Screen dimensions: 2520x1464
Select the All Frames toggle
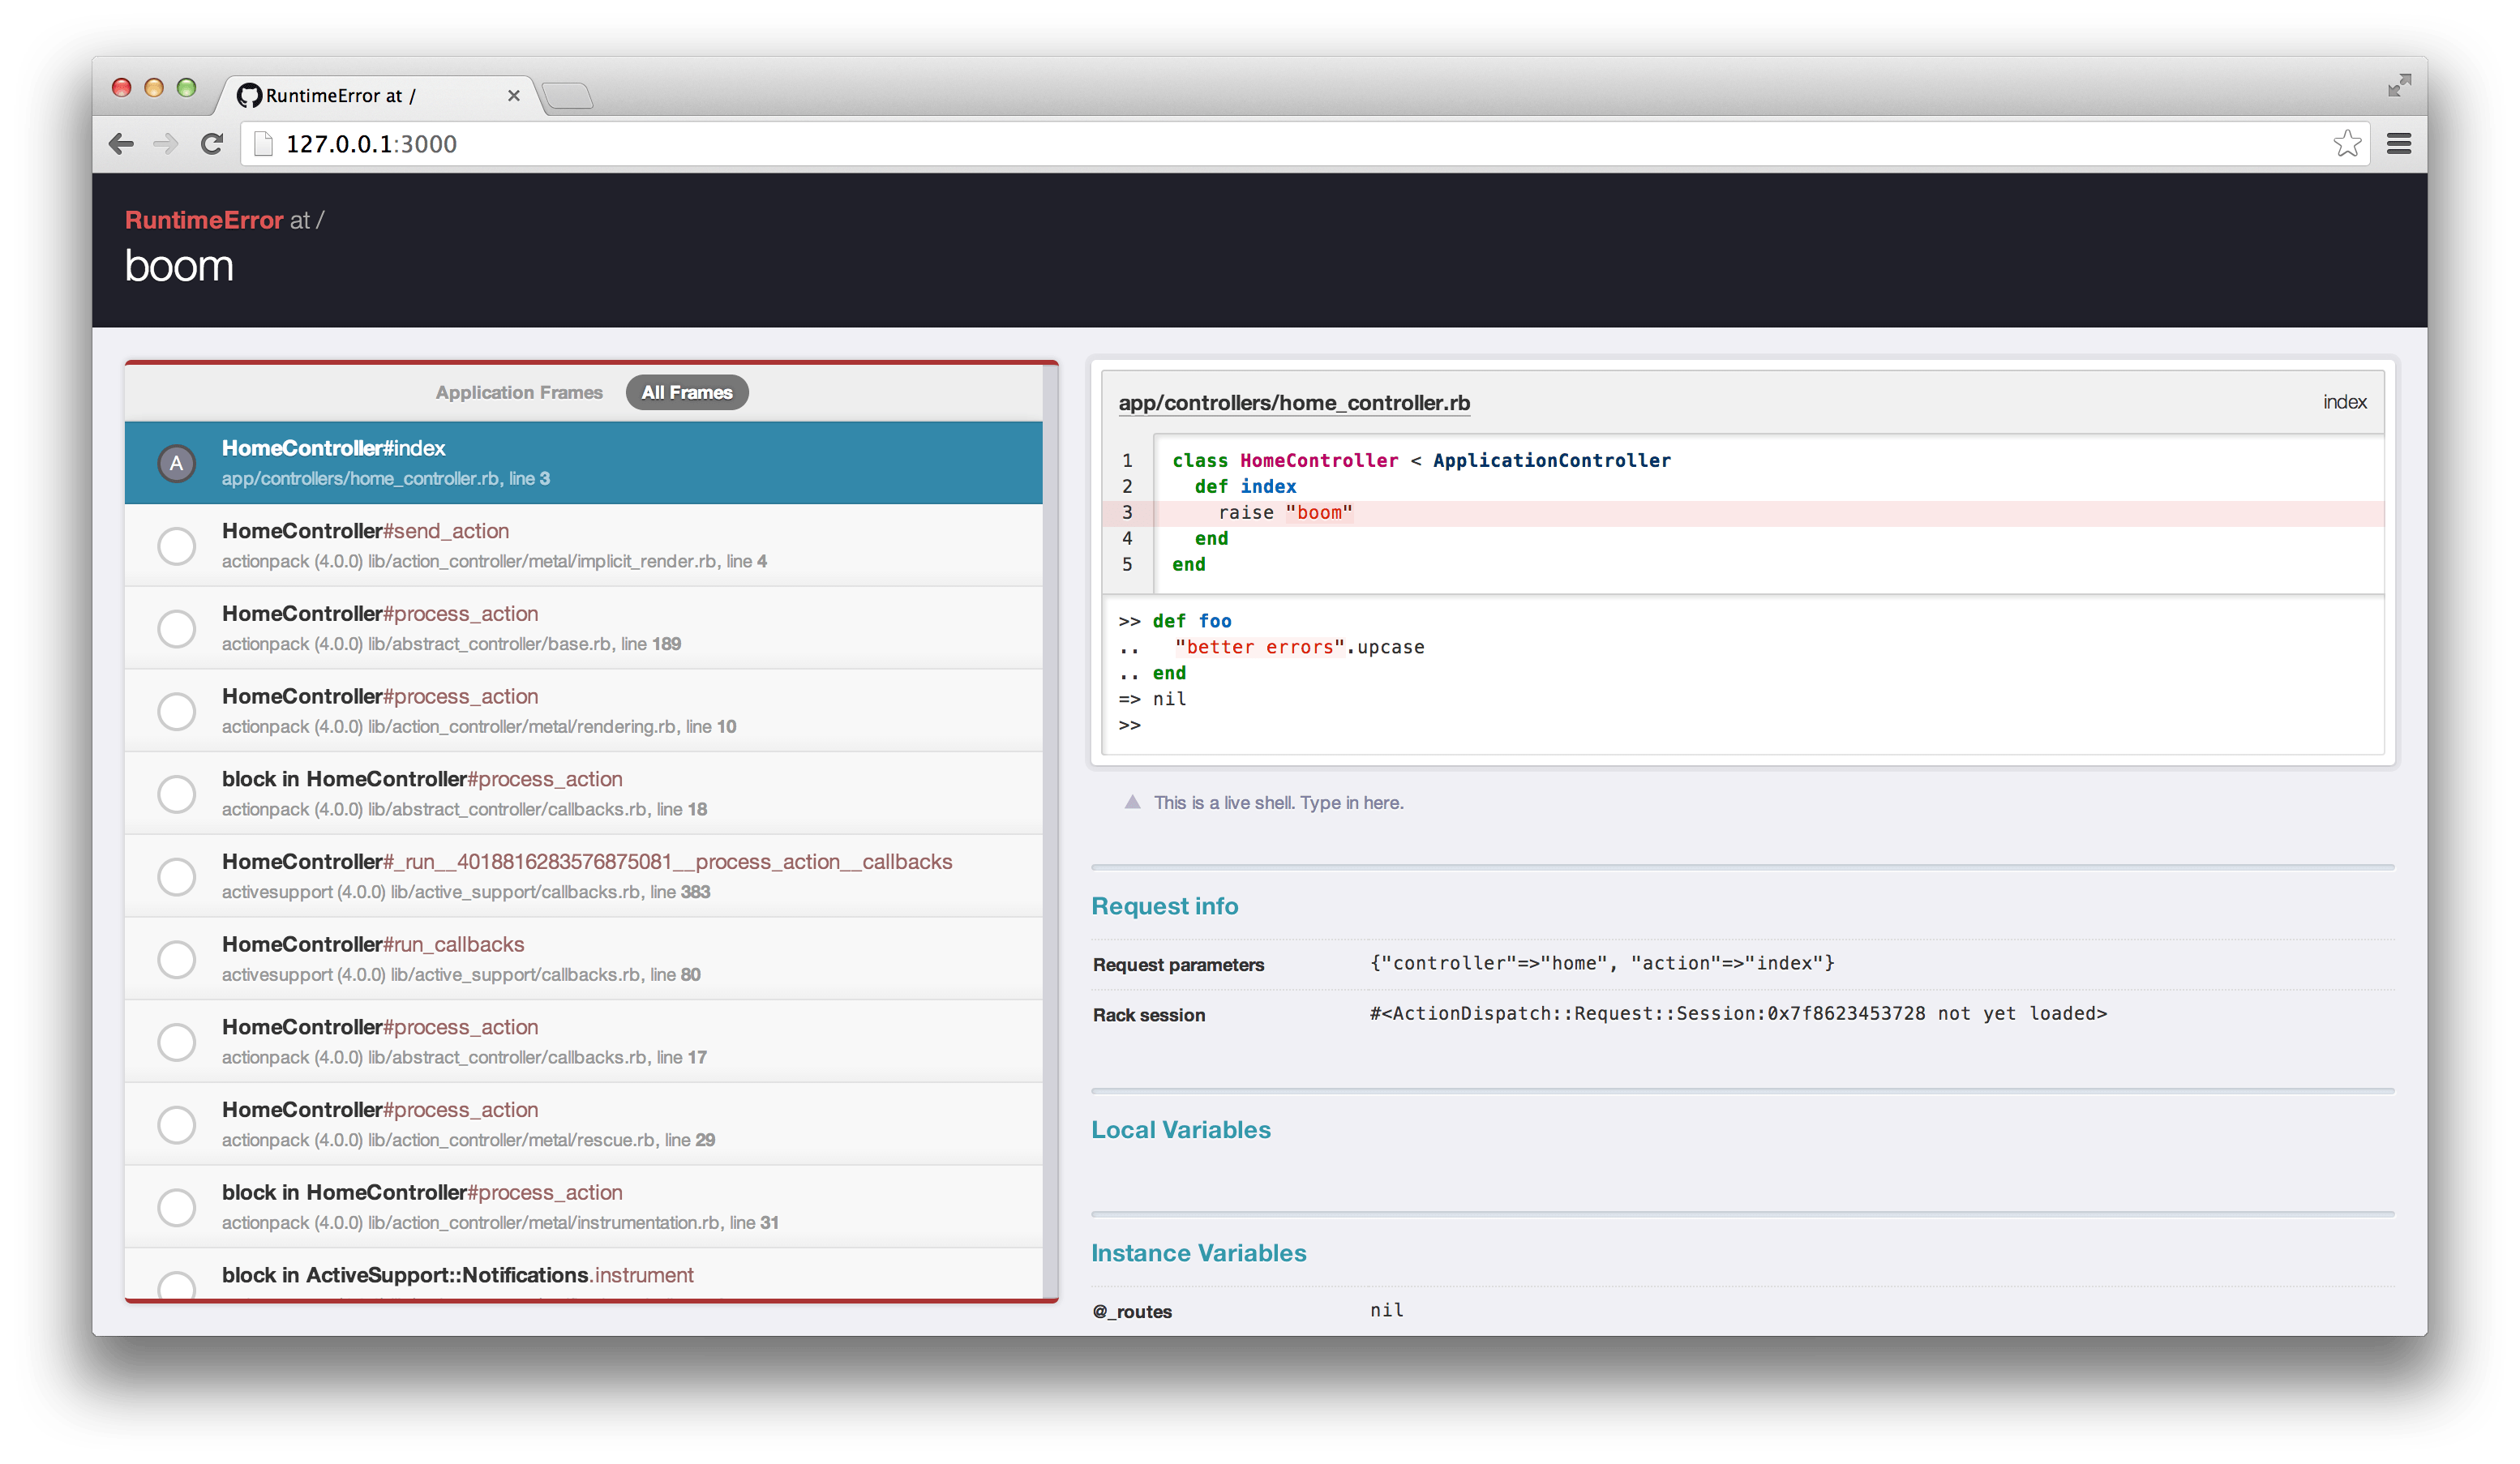[x=687, y=392]
